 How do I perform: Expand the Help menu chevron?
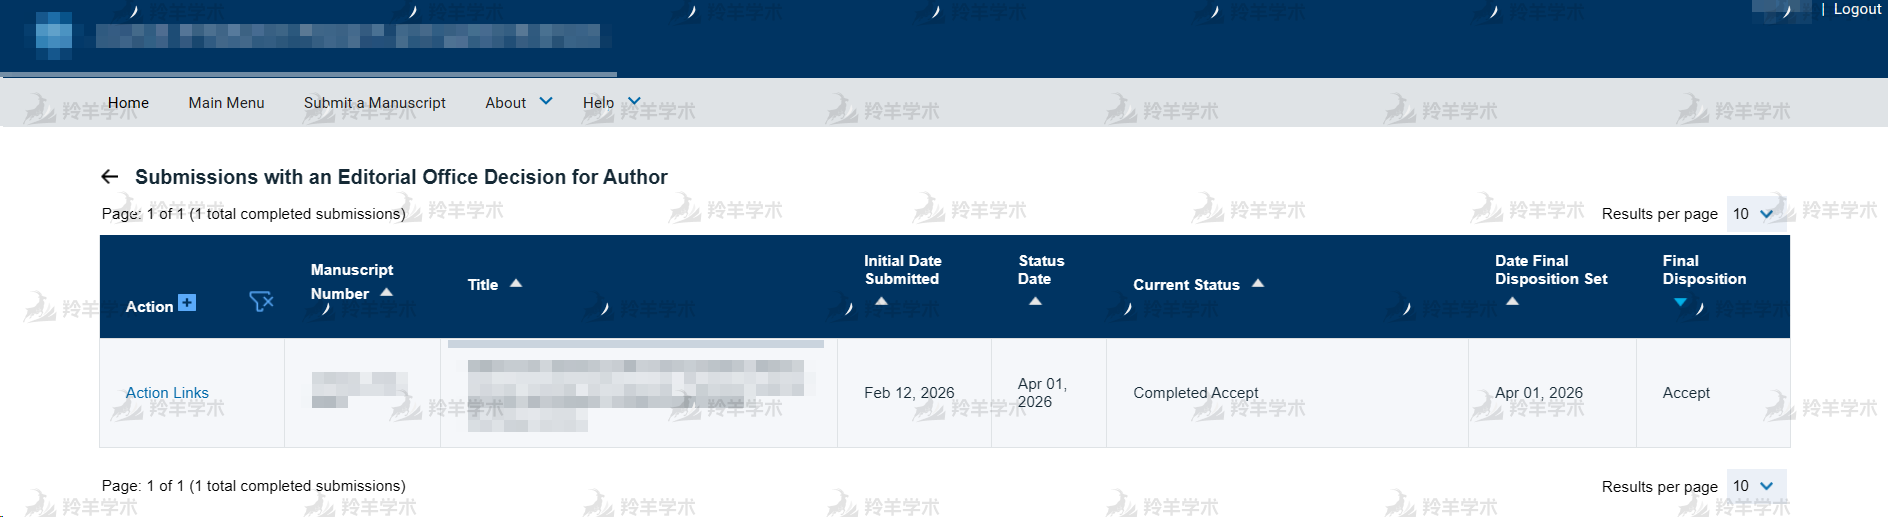(x=634, y=102)
